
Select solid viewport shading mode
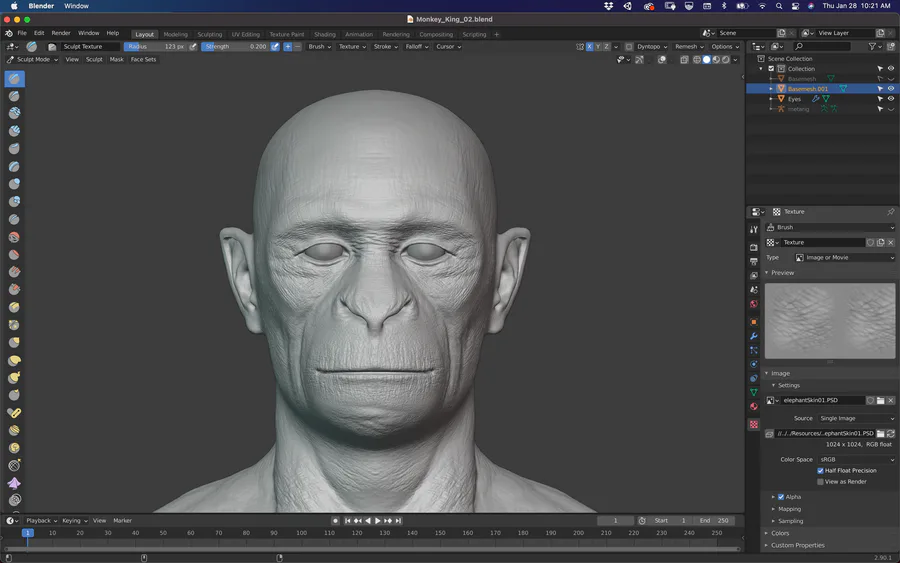tap(707, 60)
